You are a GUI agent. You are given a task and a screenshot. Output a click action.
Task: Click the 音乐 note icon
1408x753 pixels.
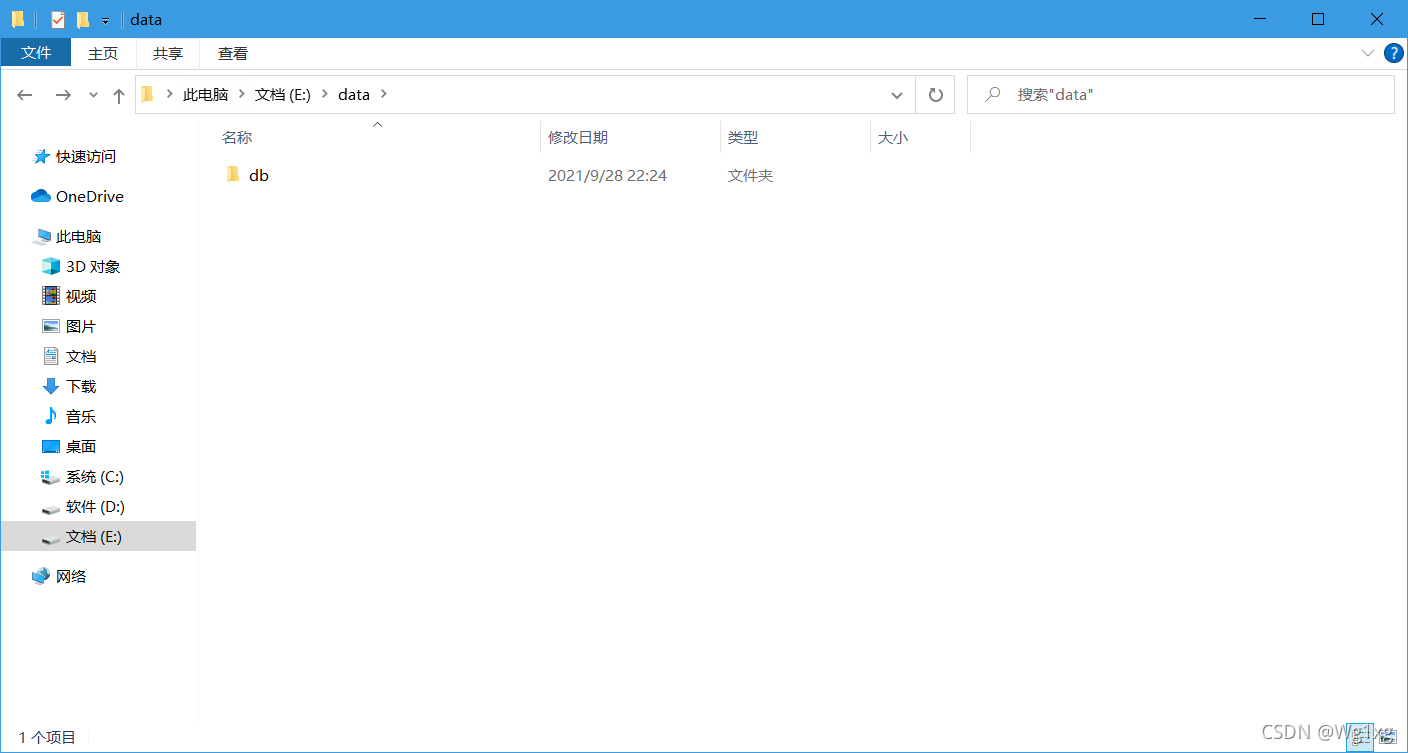click(x=51, y=416)
